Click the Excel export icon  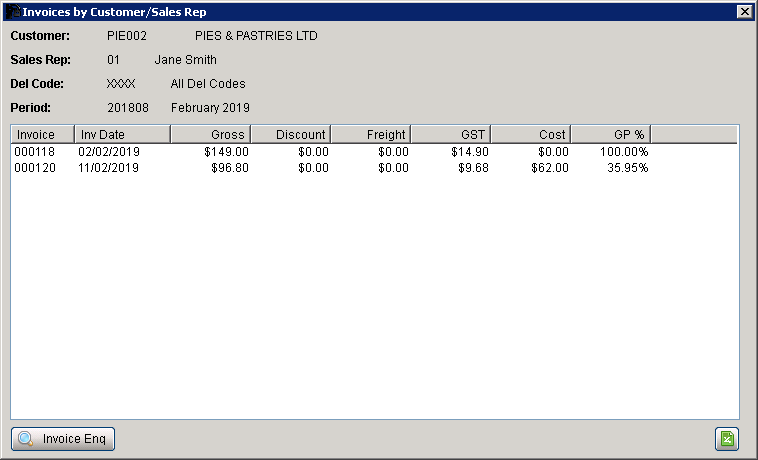click(x=727, y=439)
